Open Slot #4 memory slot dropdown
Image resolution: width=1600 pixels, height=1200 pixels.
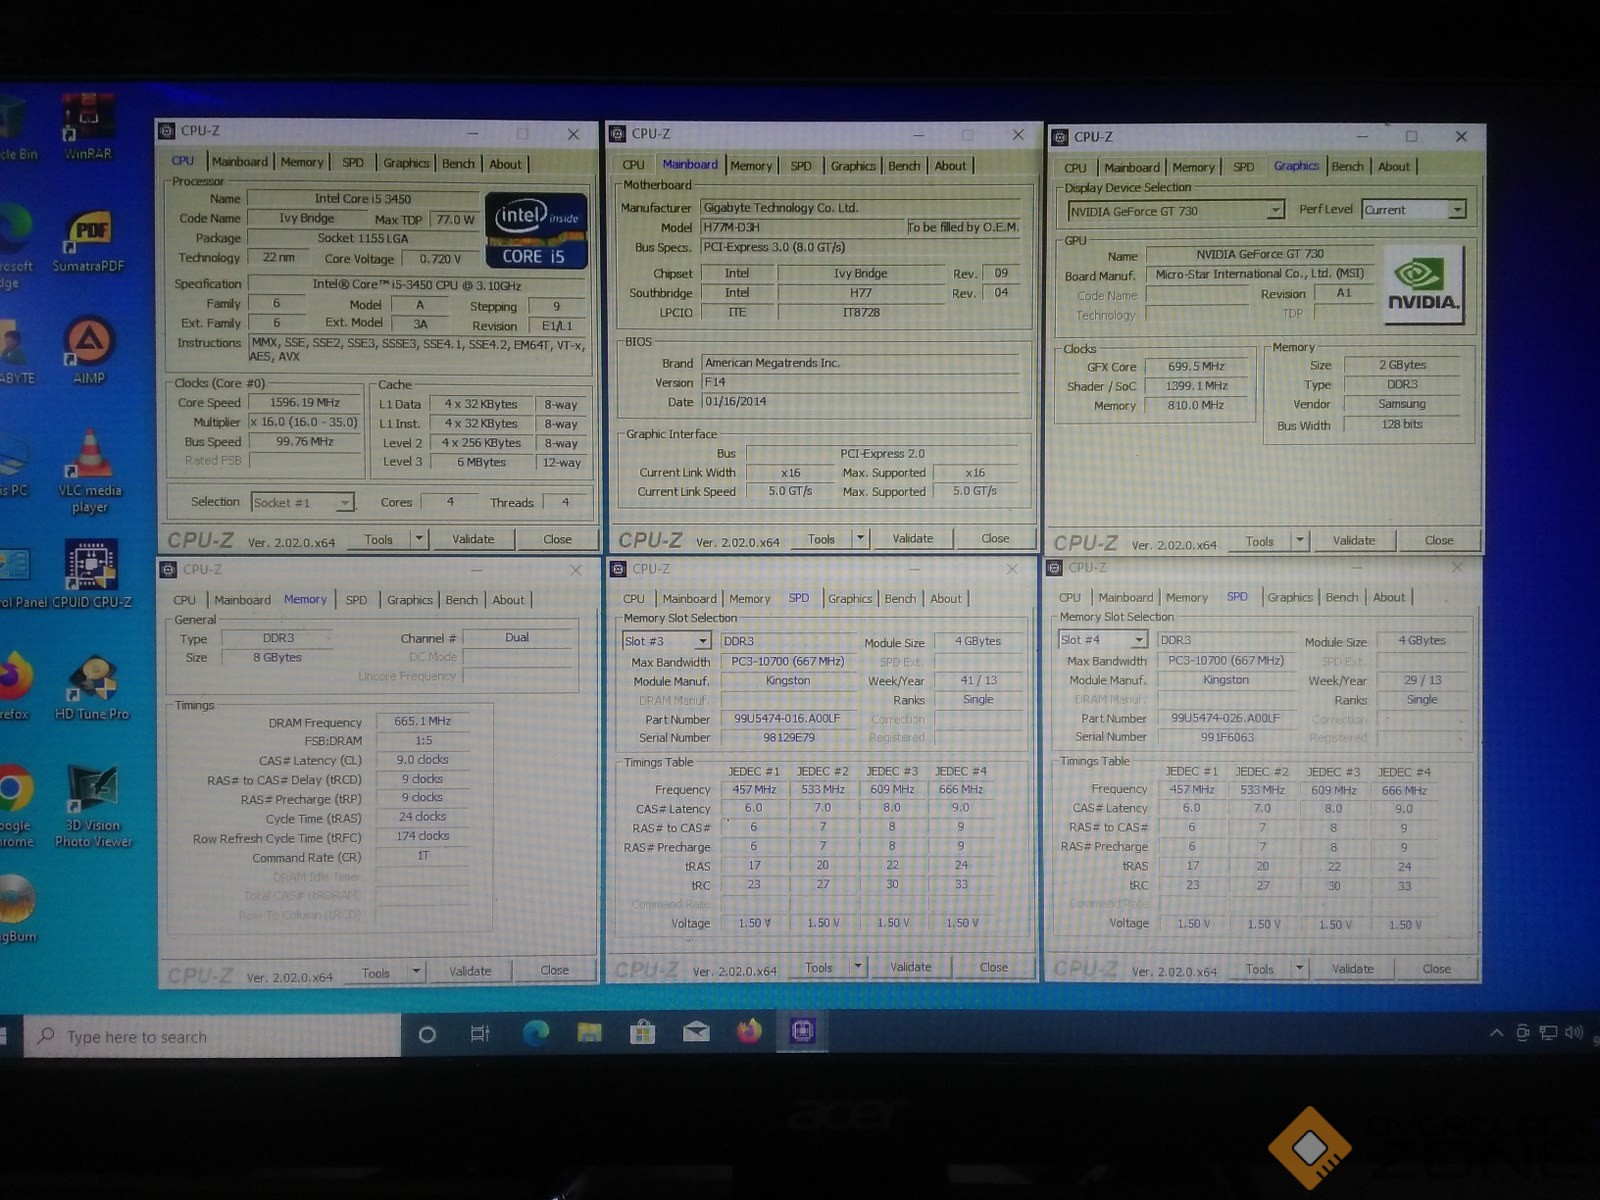tap(1102, 640)
